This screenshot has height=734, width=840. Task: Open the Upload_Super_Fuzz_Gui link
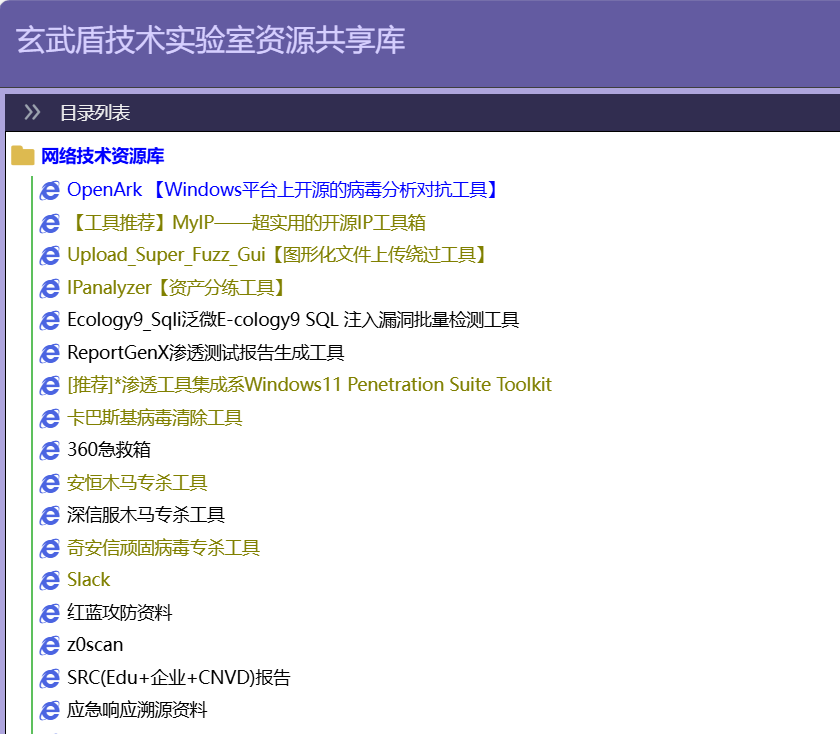point(276,255)
